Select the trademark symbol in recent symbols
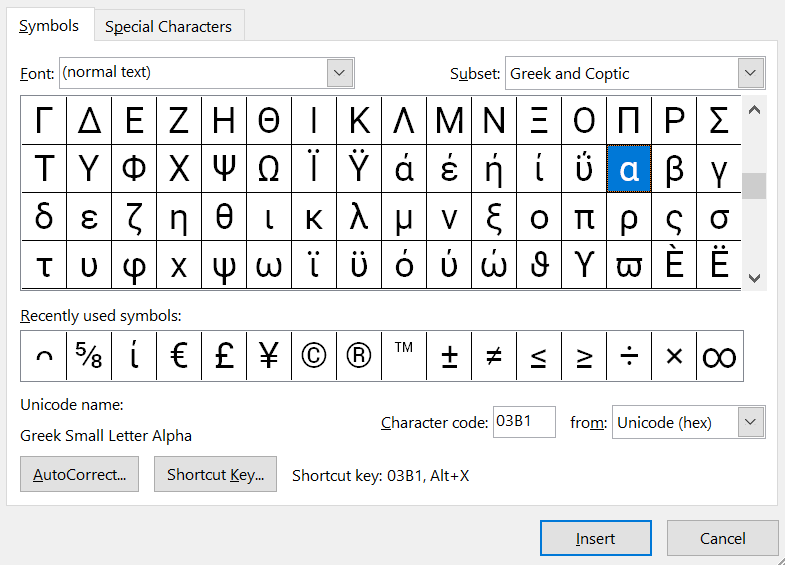Screen dimensions: 785x565 pyautogui.click(x=404, y=357)
